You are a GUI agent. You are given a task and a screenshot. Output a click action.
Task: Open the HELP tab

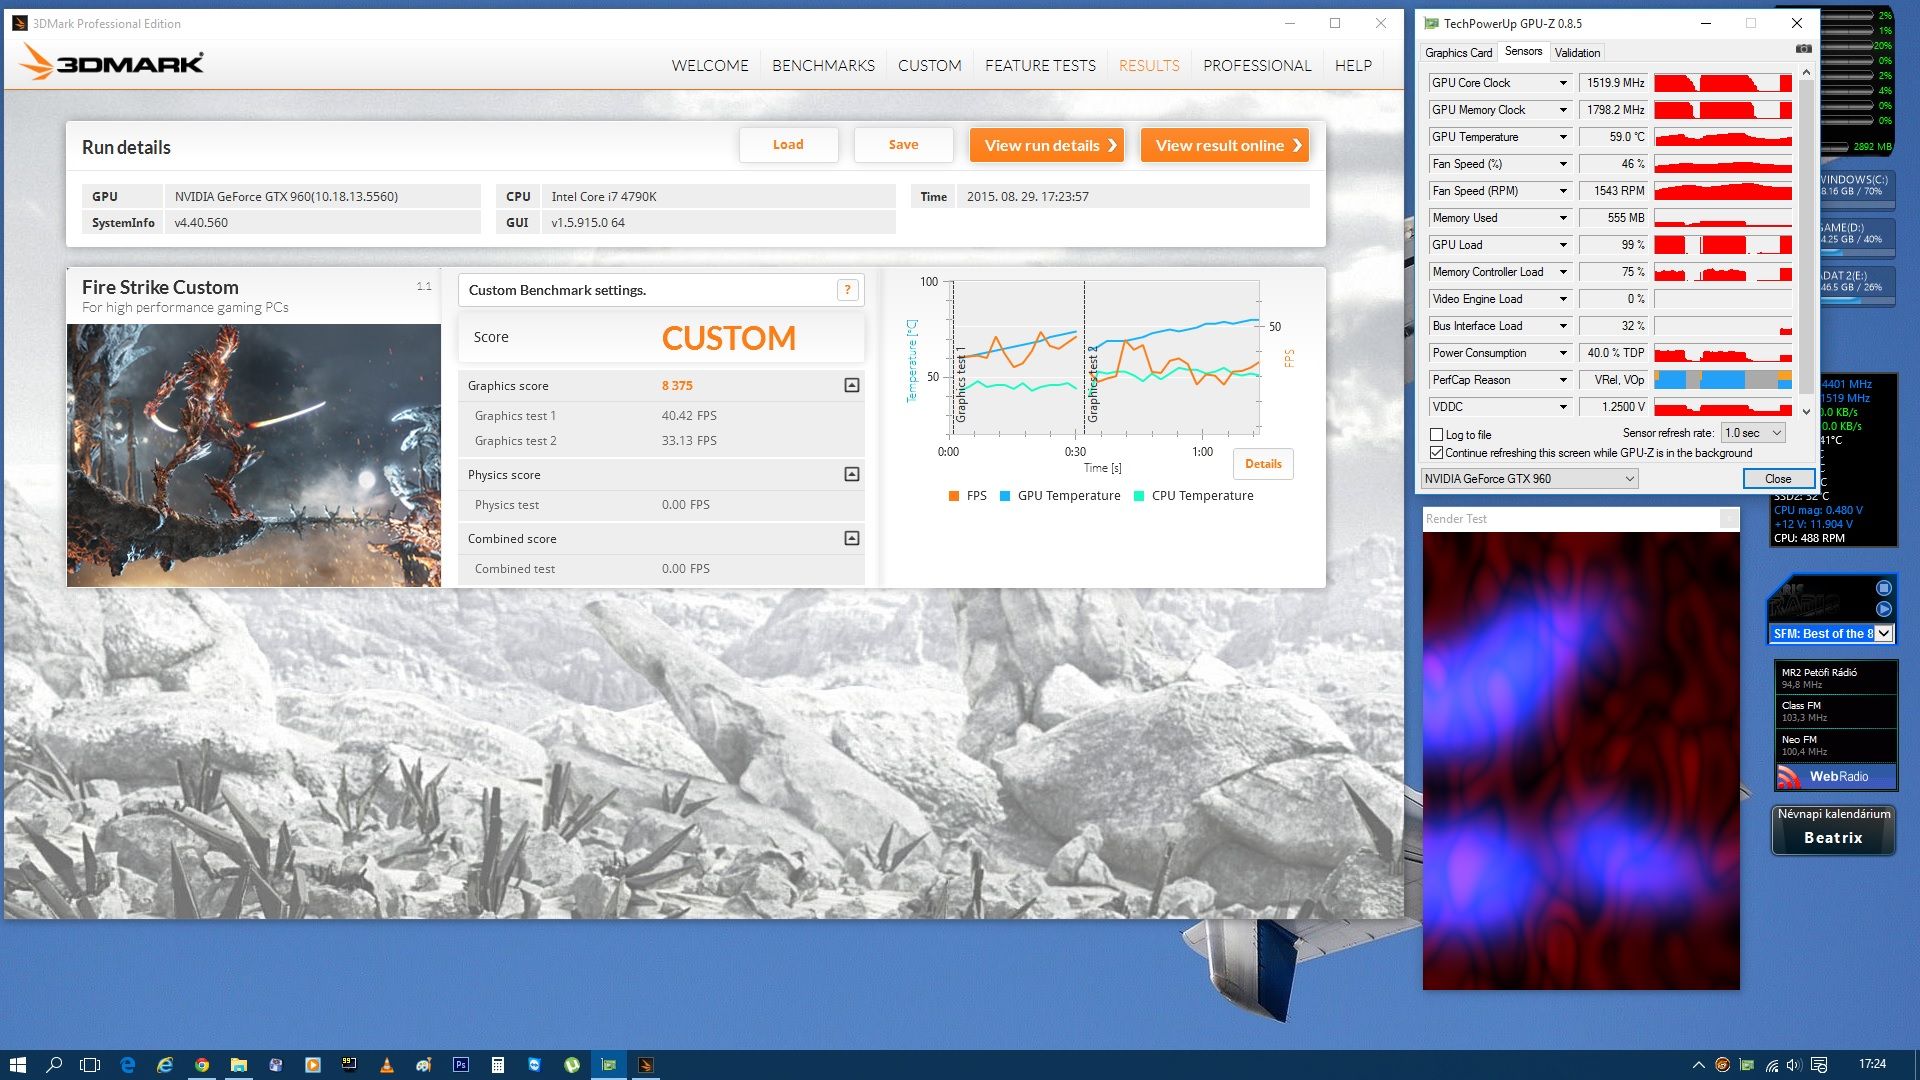[1353, 66]
